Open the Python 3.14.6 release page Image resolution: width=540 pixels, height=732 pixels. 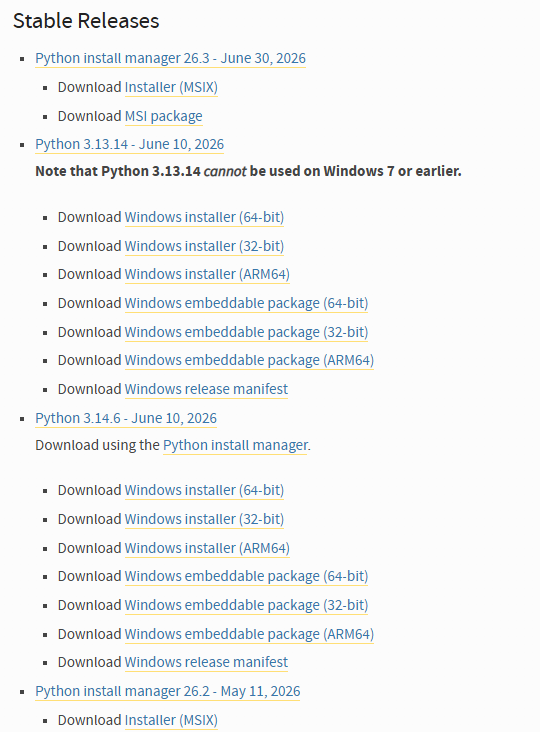(x=126, y=418)
